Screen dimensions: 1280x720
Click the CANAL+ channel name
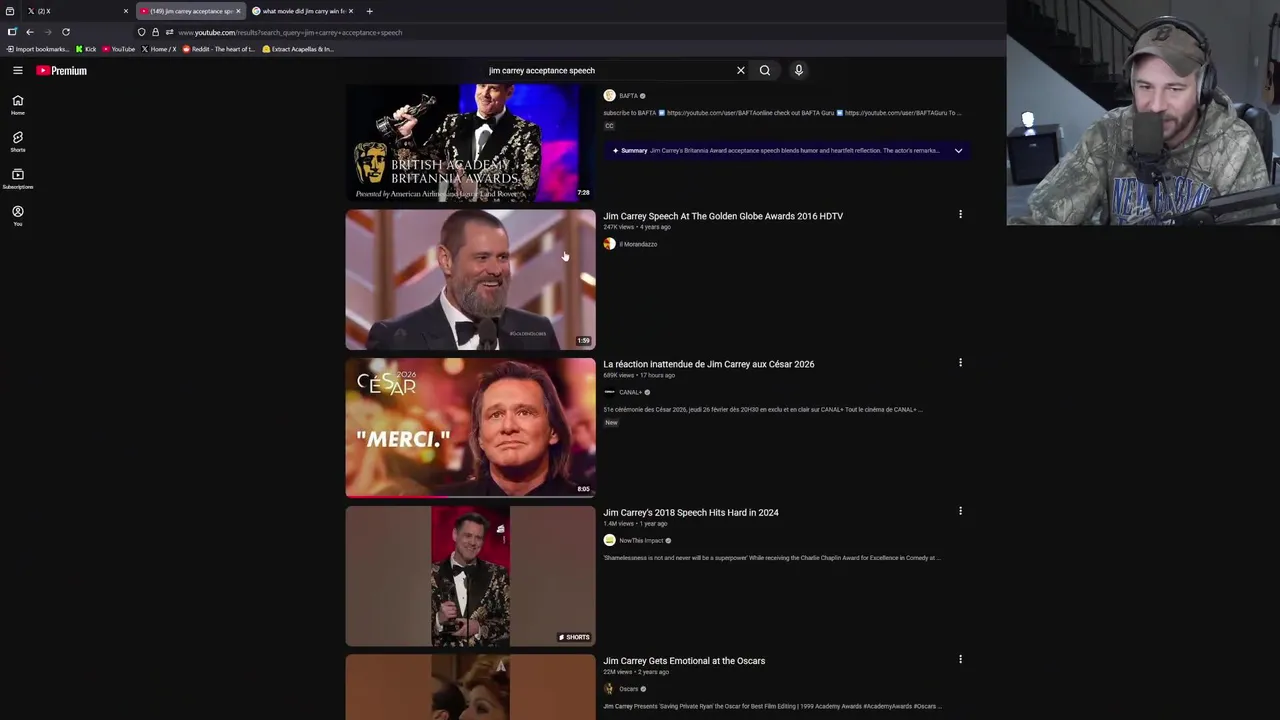[x=631, y=392]
